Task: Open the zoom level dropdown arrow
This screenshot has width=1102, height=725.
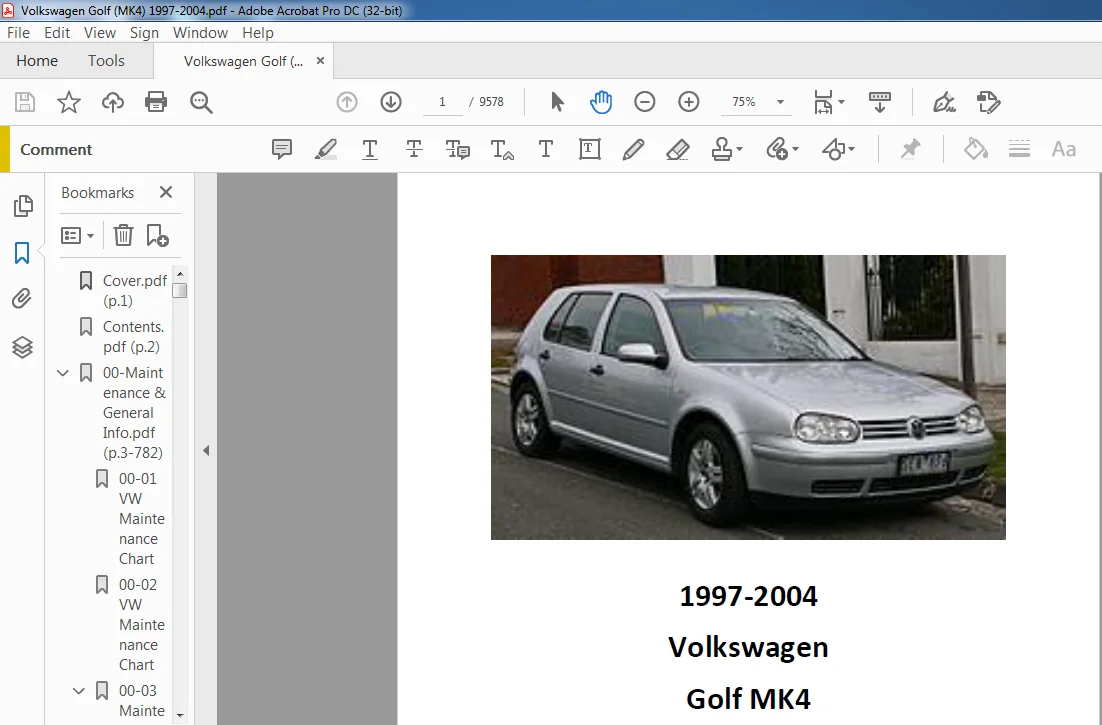Action: pyautogui.click(x=780, y=103)
